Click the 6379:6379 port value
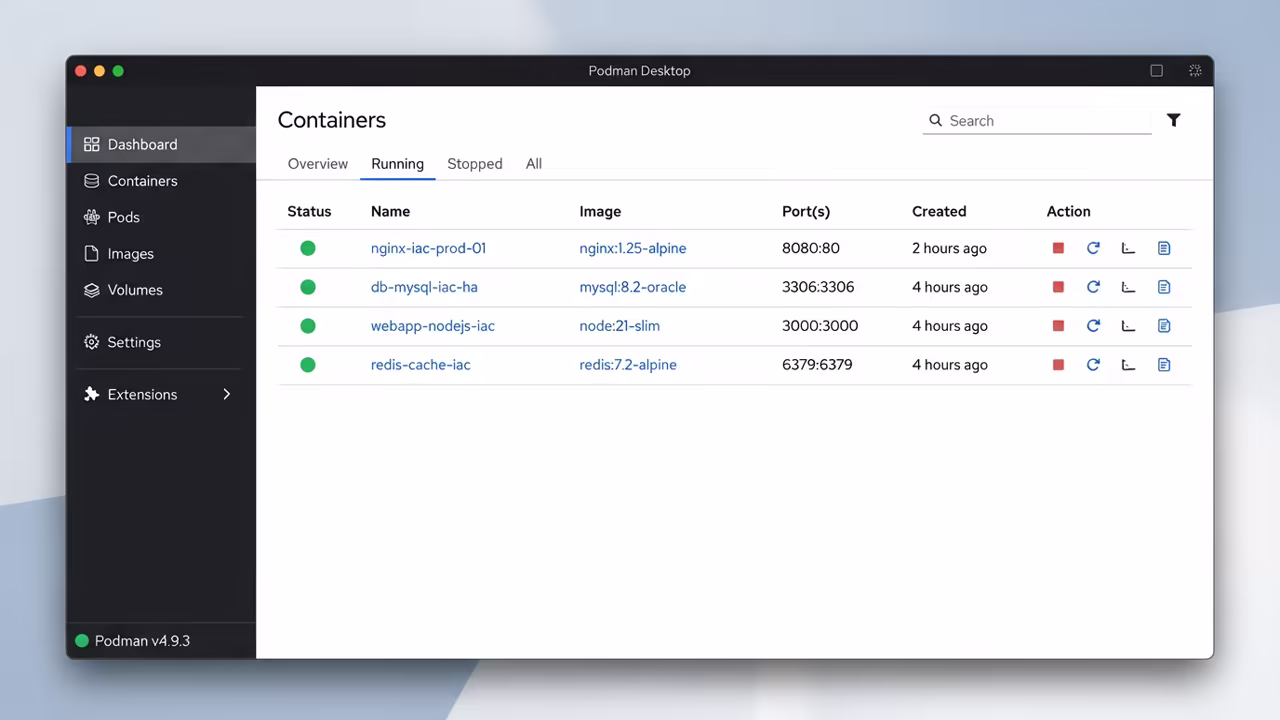Image resolution: width=1280 pixels, height=720 pixels. click(817, 365)
